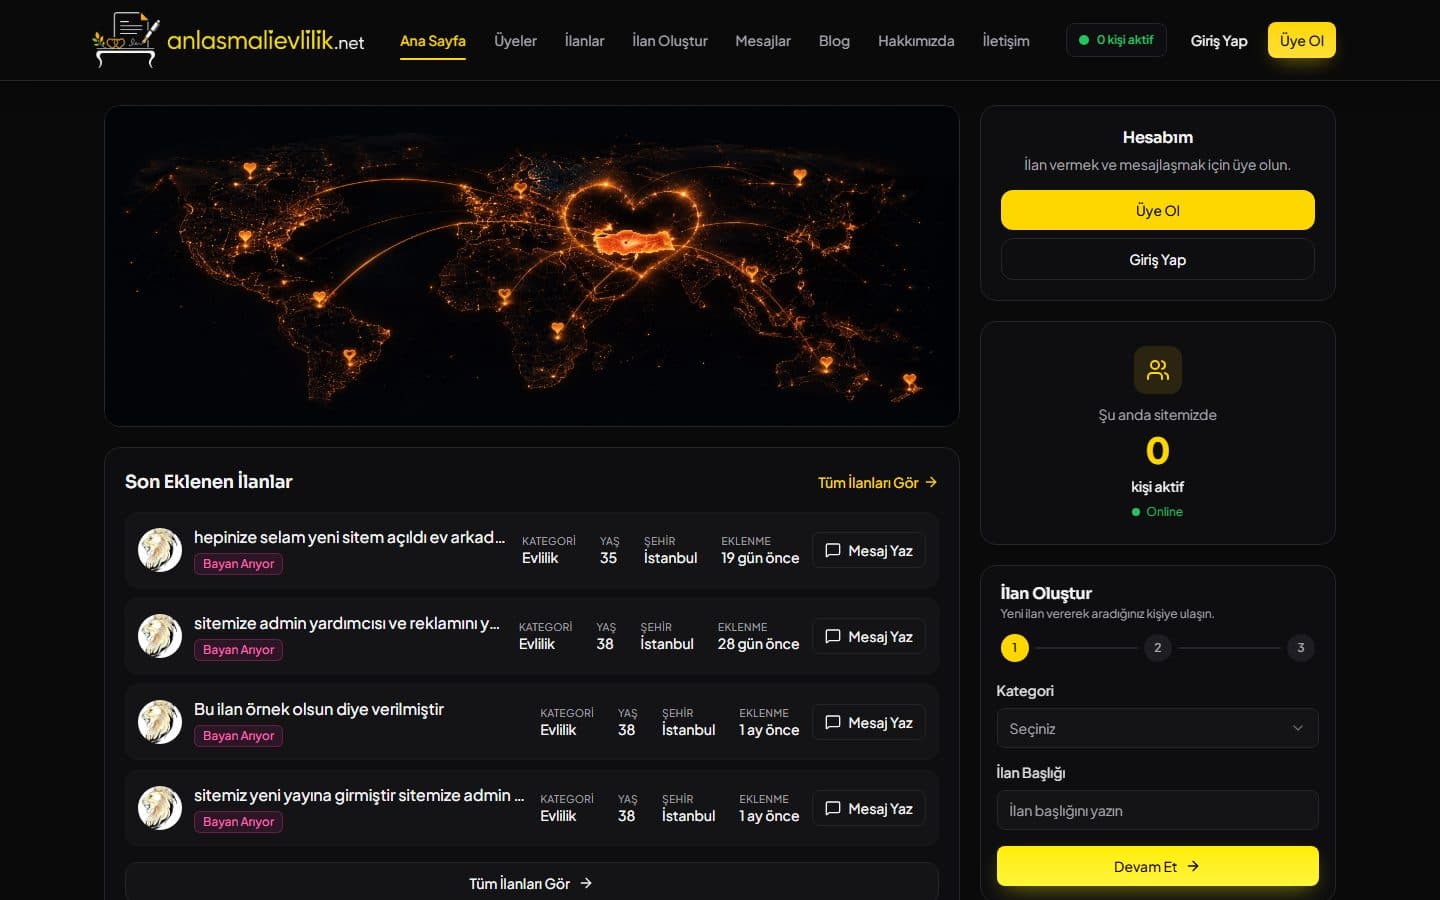
Task: Click the Hesabım panel heading
Action: 1158,137
